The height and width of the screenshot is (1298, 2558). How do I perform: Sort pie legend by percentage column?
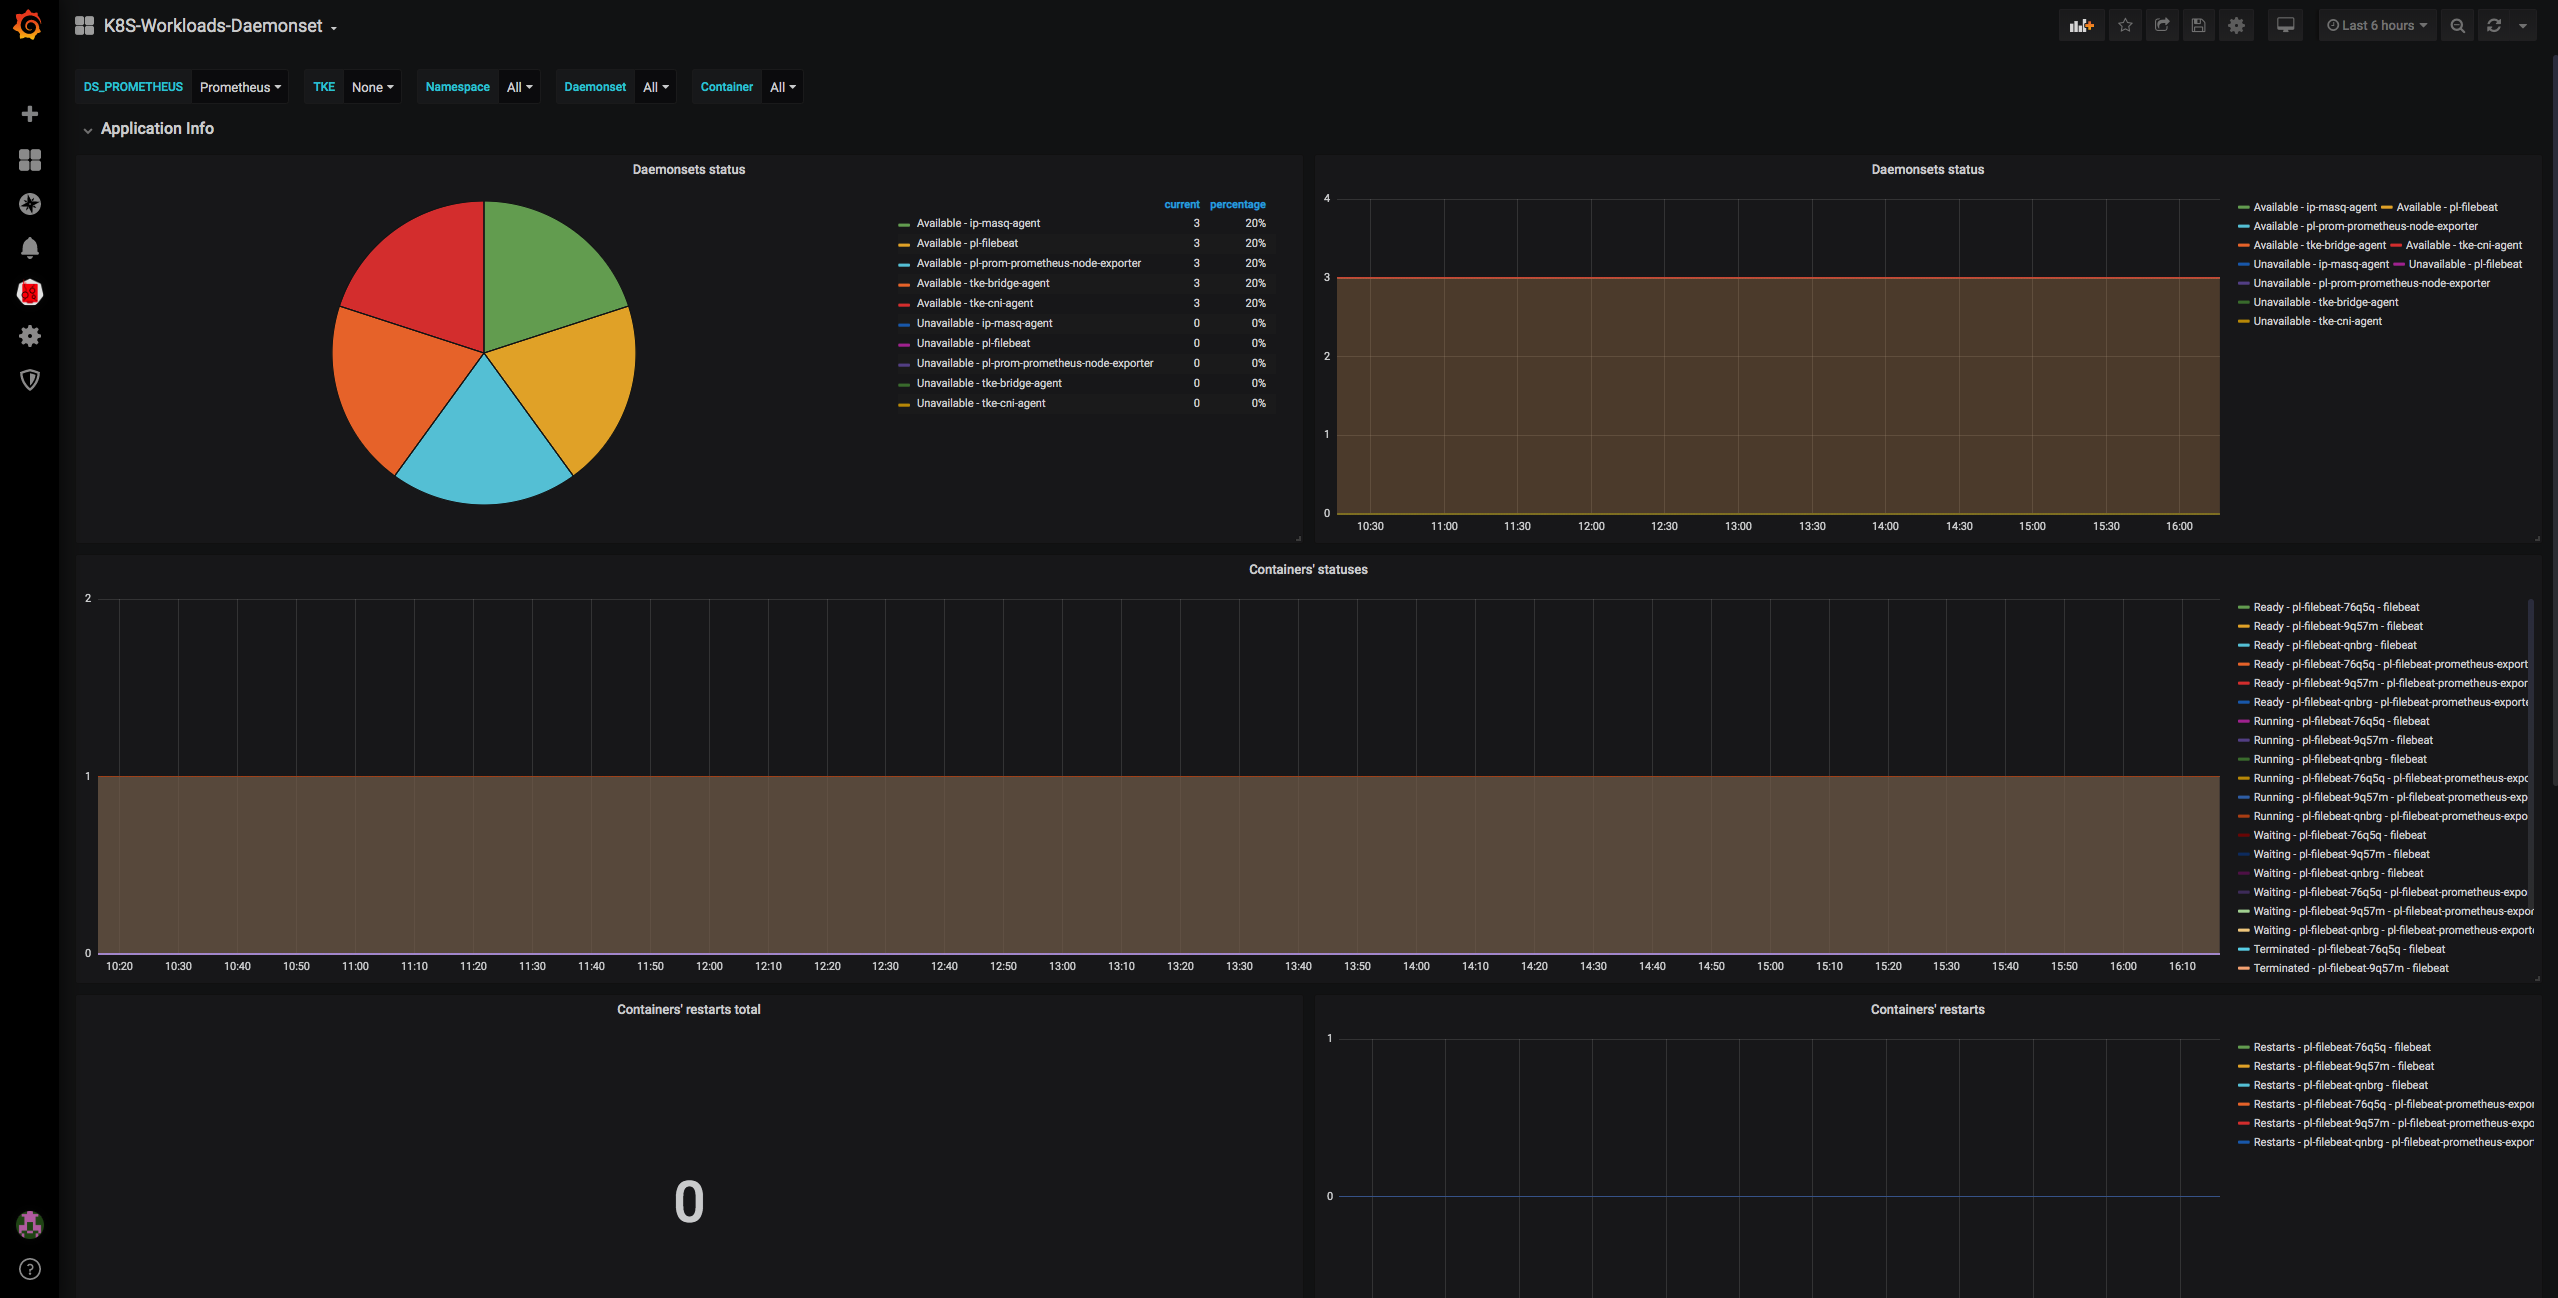tap(1237, 204)
